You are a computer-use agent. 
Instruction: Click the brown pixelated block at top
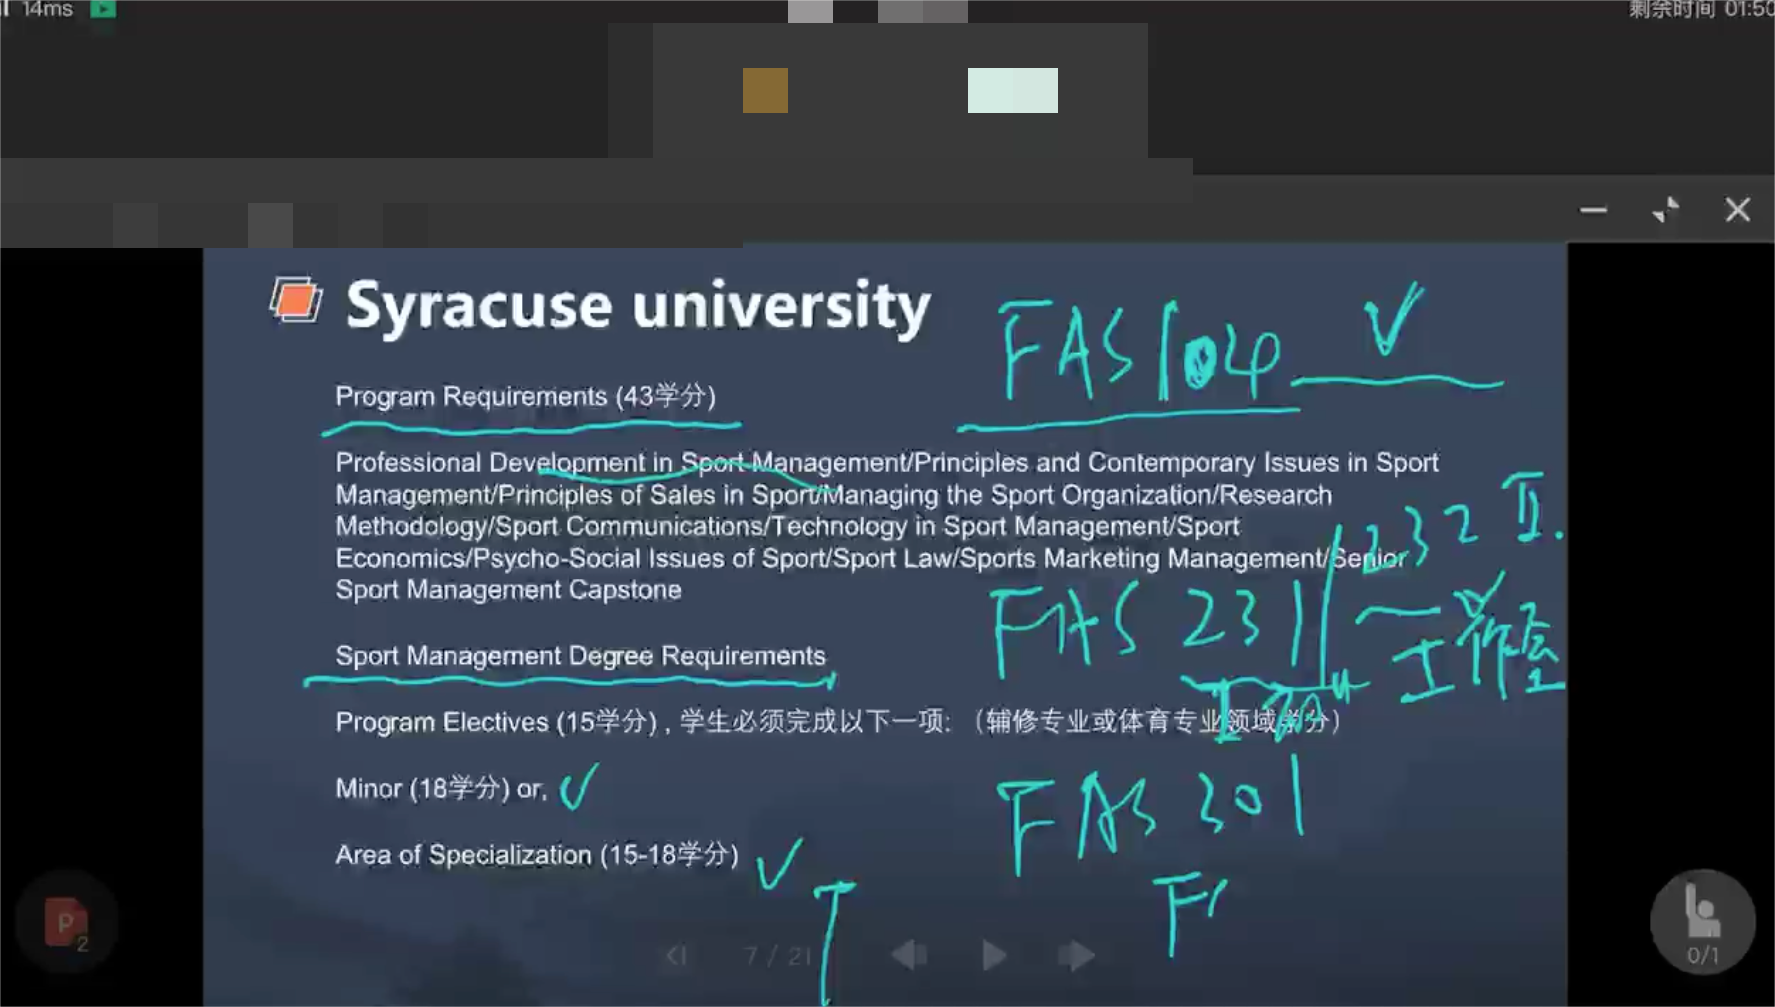tap(765, 90)
